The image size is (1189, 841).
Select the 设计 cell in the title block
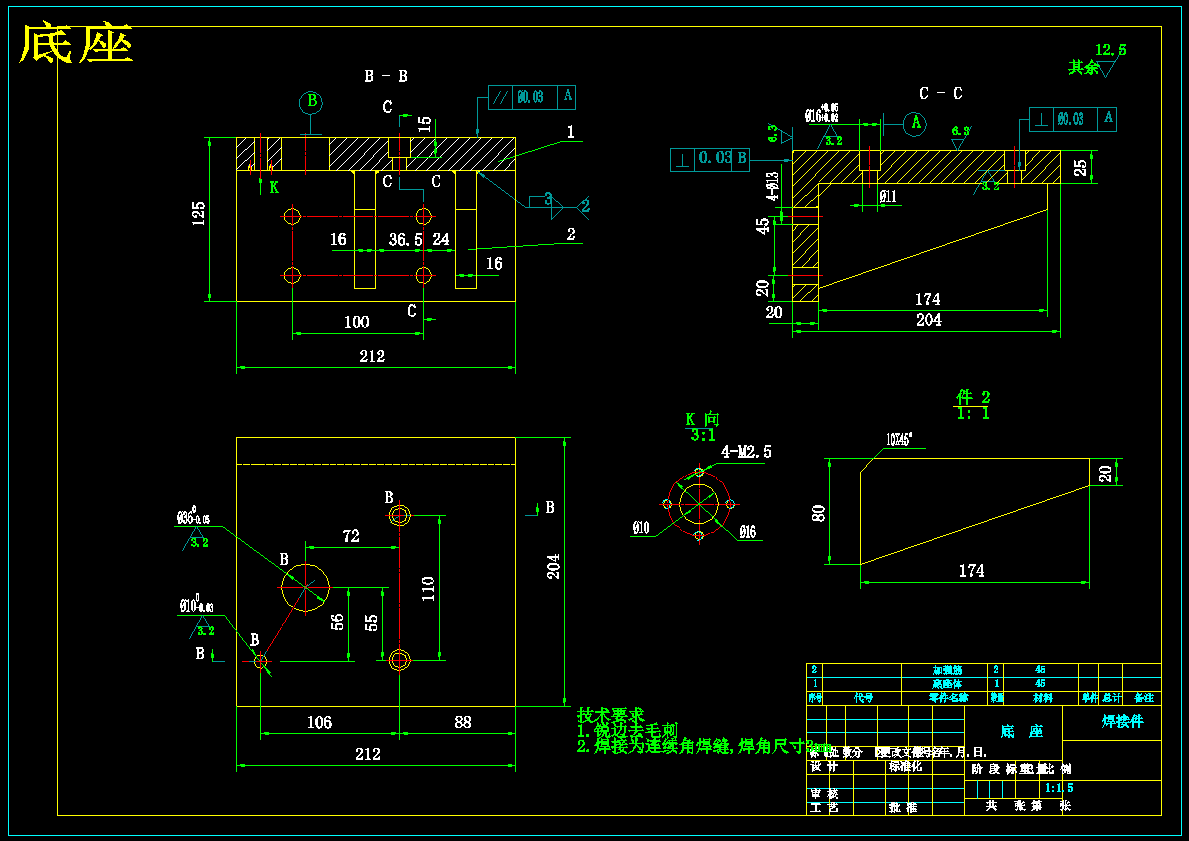click(x=825, y=767)
